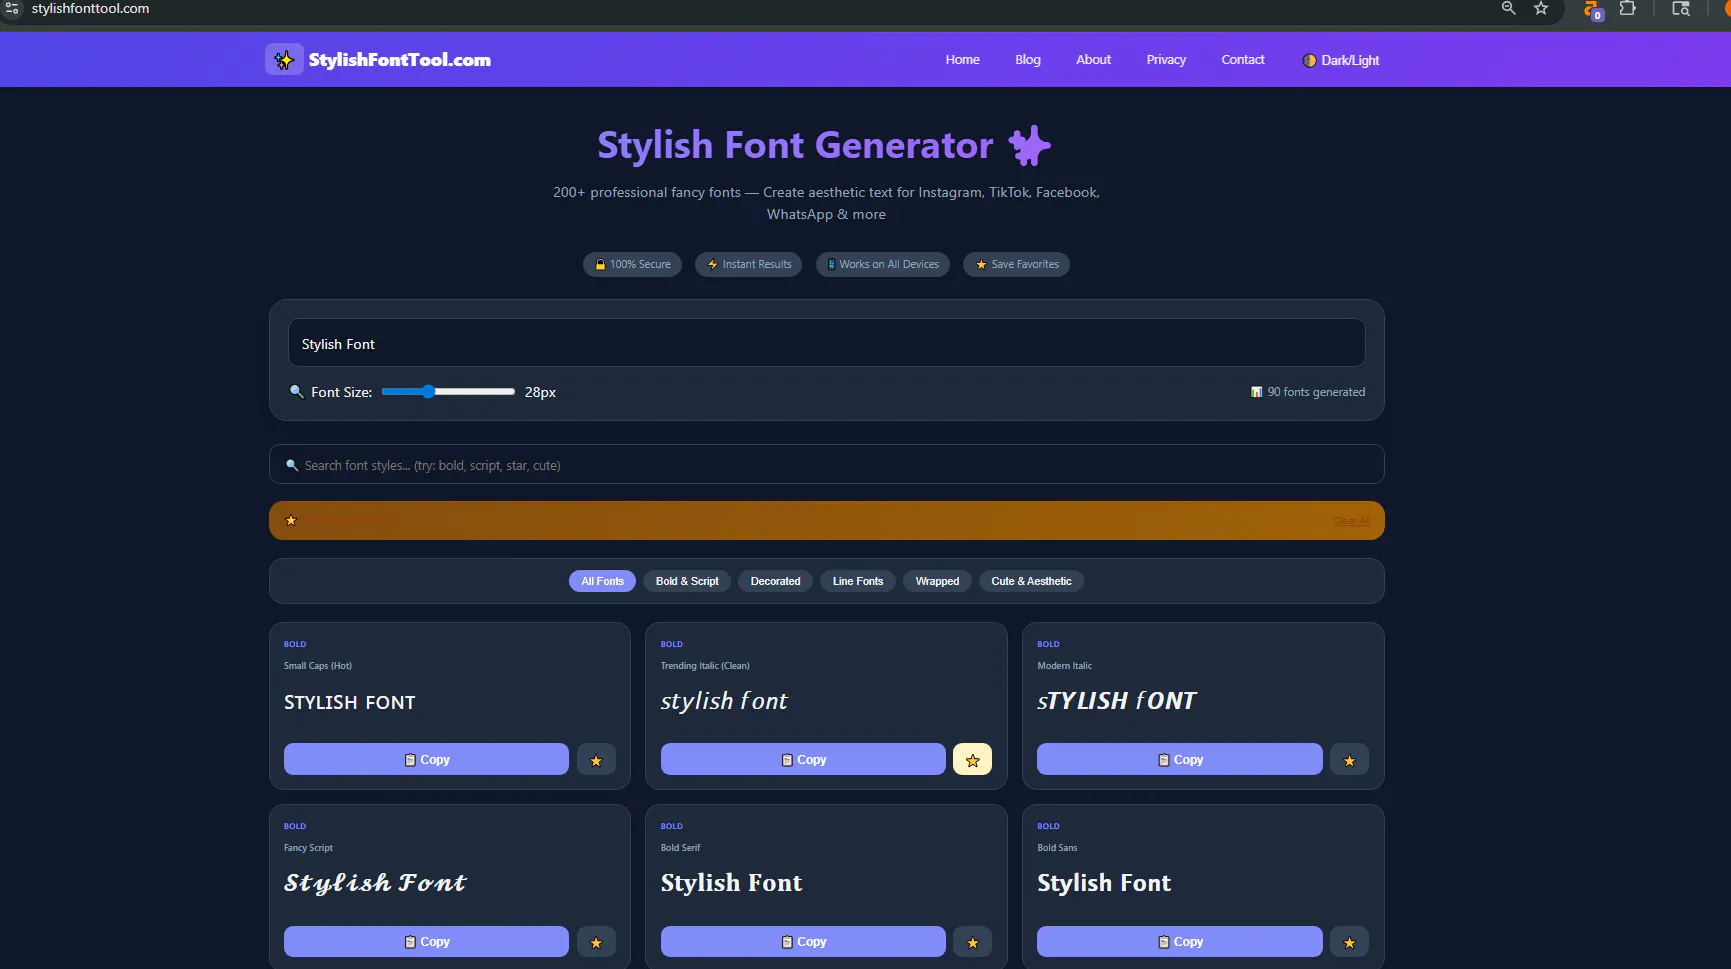Click the Modern Italic preview text
This screenshot has height=969, width=1731.
(x=1116, y=701)
